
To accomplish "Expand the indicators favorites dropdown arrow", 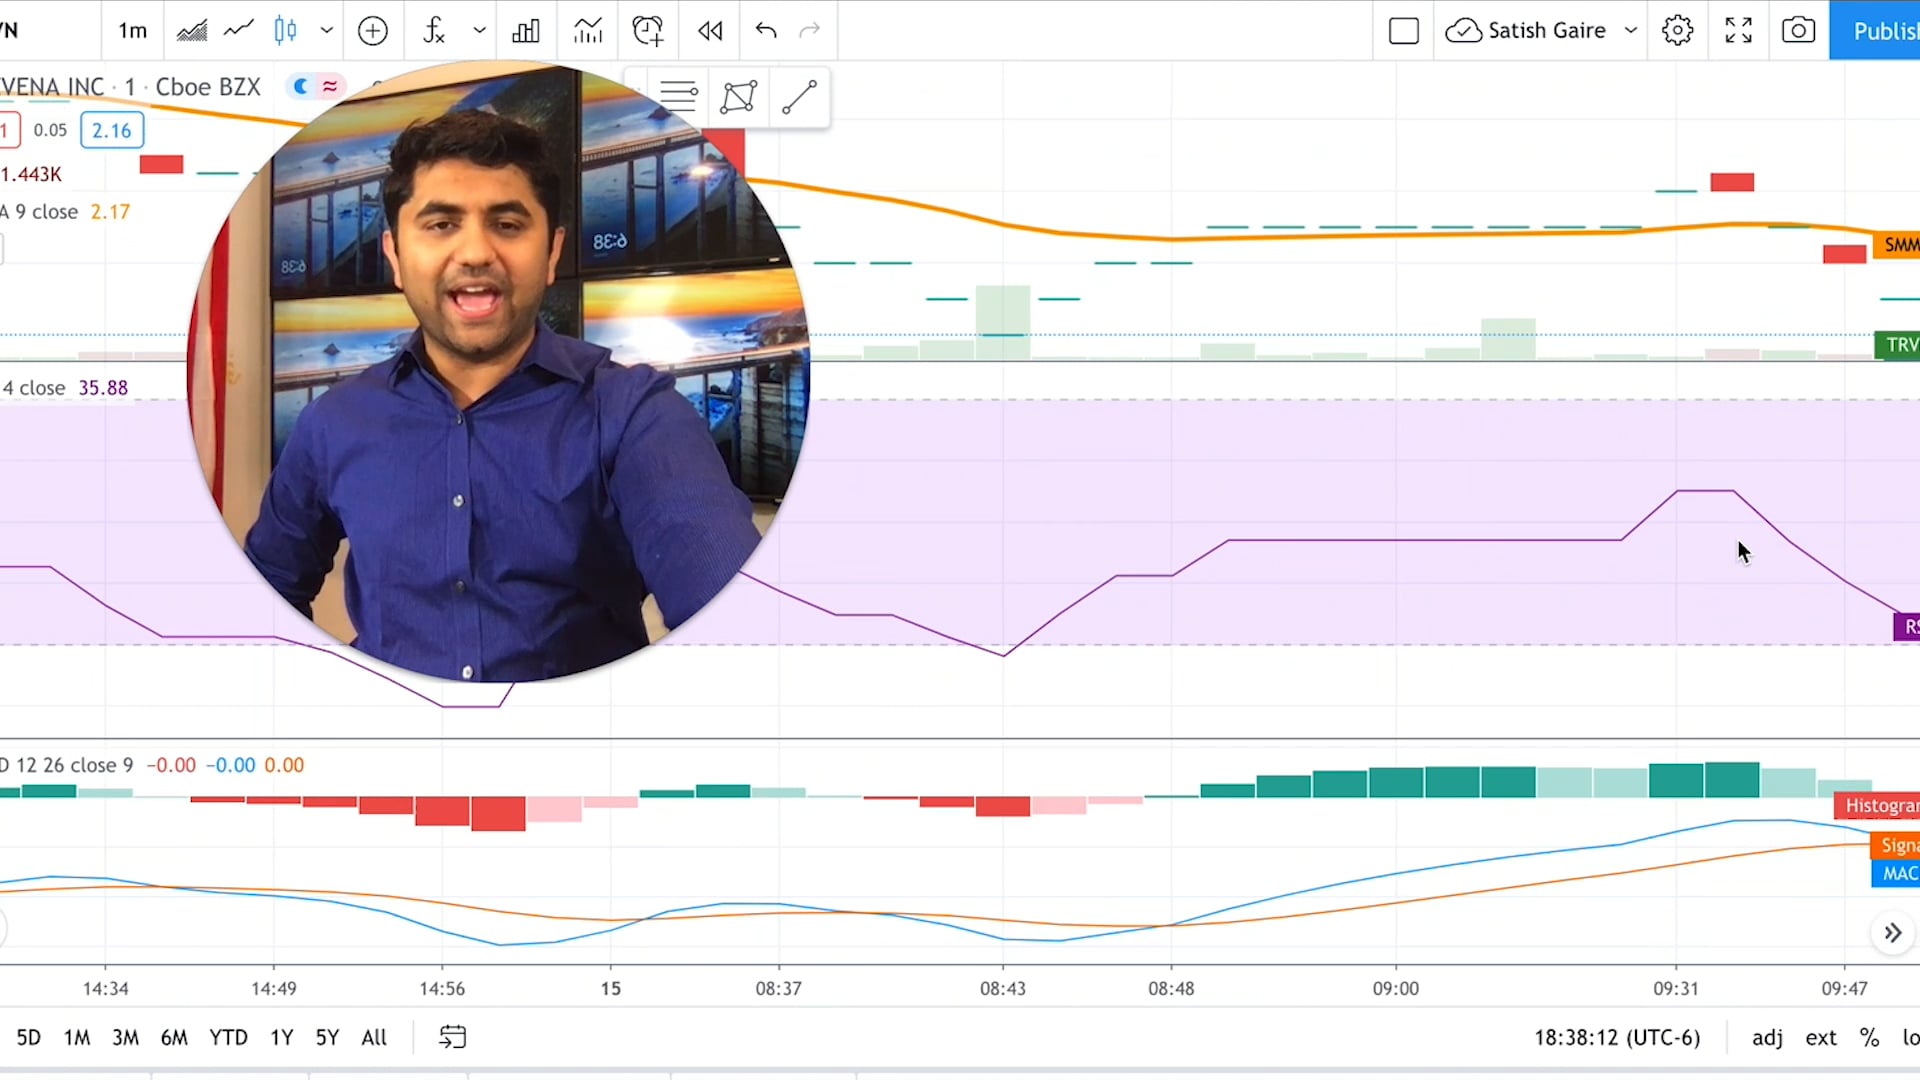I will pyautogui.click(x=479, y=31).
